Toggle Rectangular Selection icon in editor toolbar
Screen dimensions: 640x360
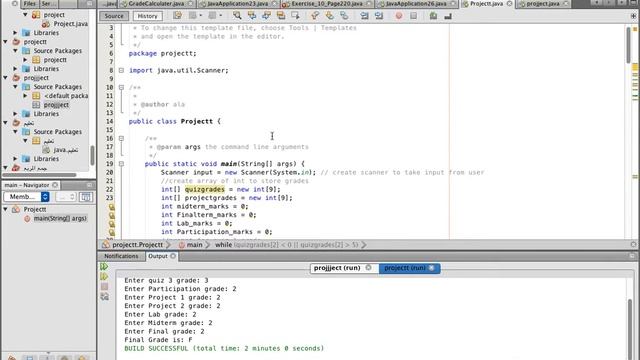click(295, 16)
